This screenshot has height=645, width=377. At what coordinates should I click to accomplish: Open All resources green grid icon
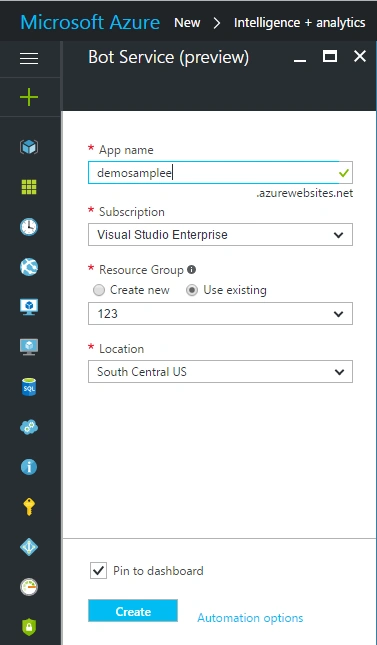tap(29, 187)
